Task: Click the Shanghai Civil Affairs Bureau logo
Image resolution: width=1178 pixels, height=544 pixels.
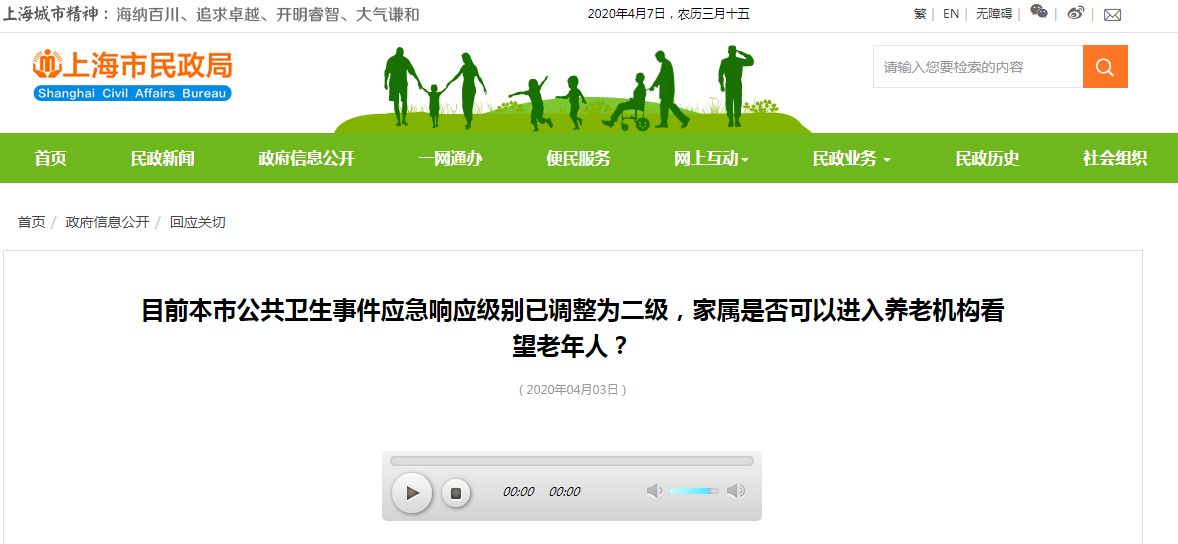Action: point(132,74)
